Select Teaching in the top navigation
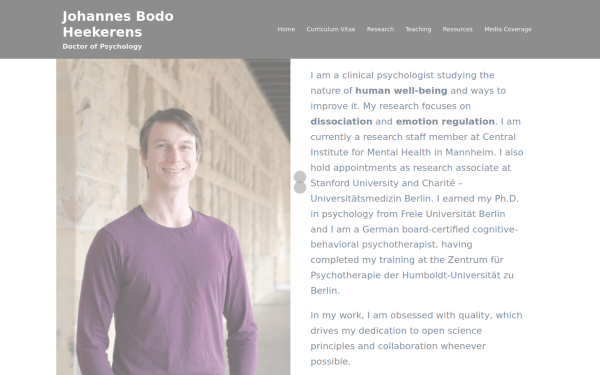 418,29
